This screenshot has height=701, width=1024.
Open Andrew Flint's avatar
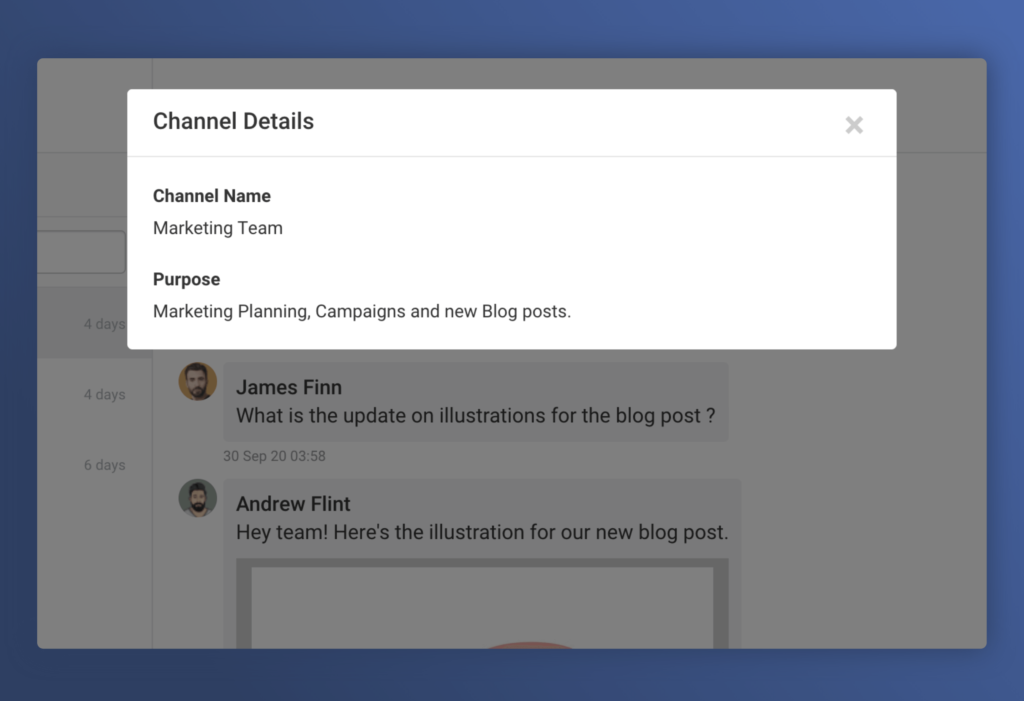(x=198, y=498)
